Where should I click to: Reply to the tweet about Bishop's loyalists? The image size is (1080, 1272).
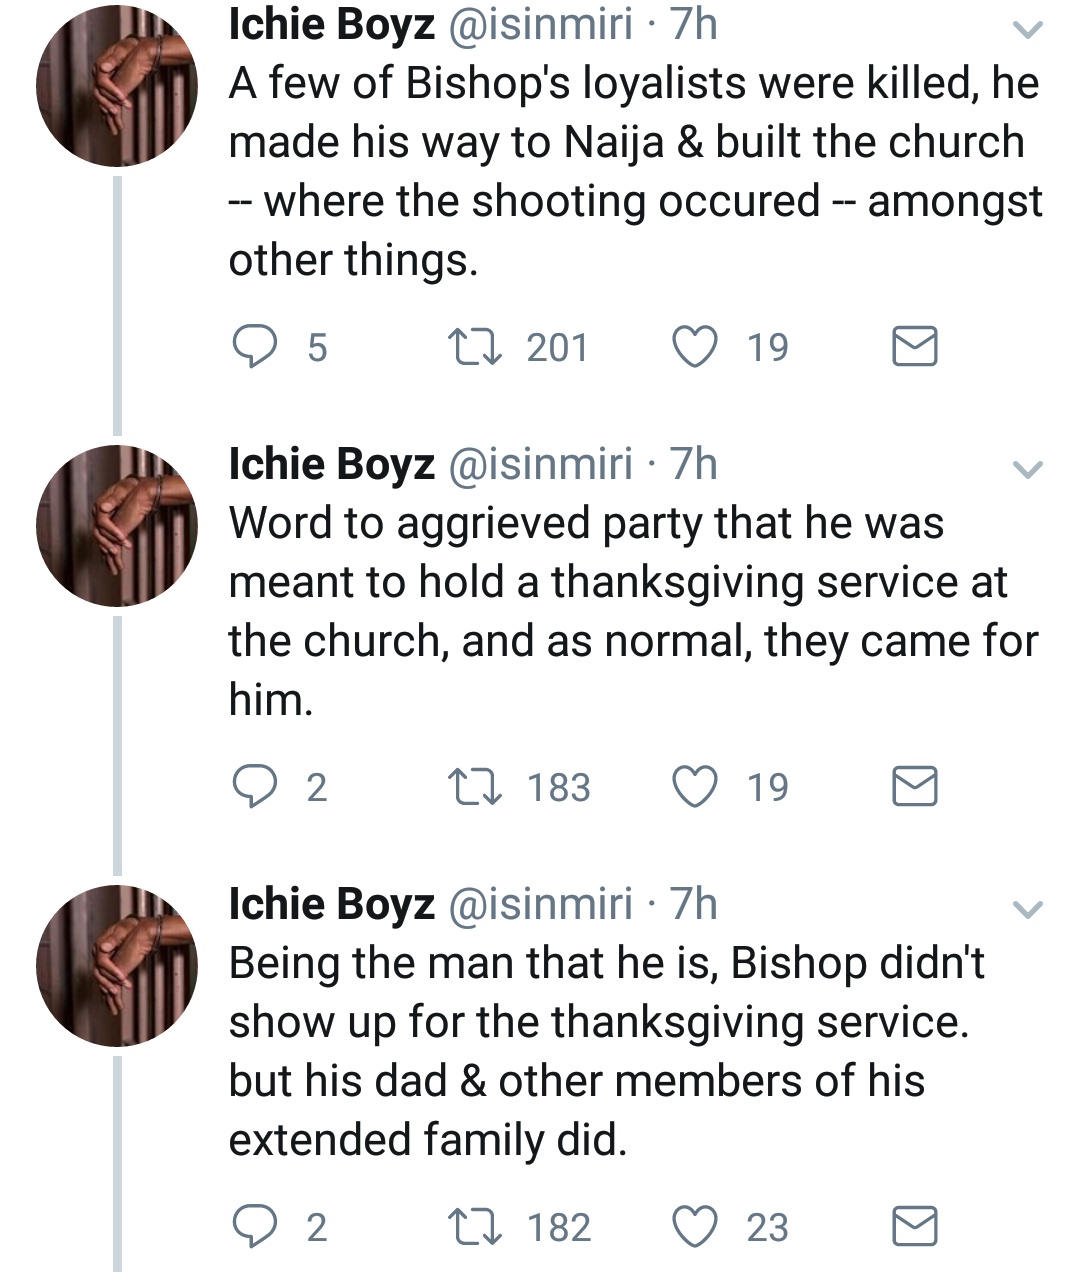[255, 347]
